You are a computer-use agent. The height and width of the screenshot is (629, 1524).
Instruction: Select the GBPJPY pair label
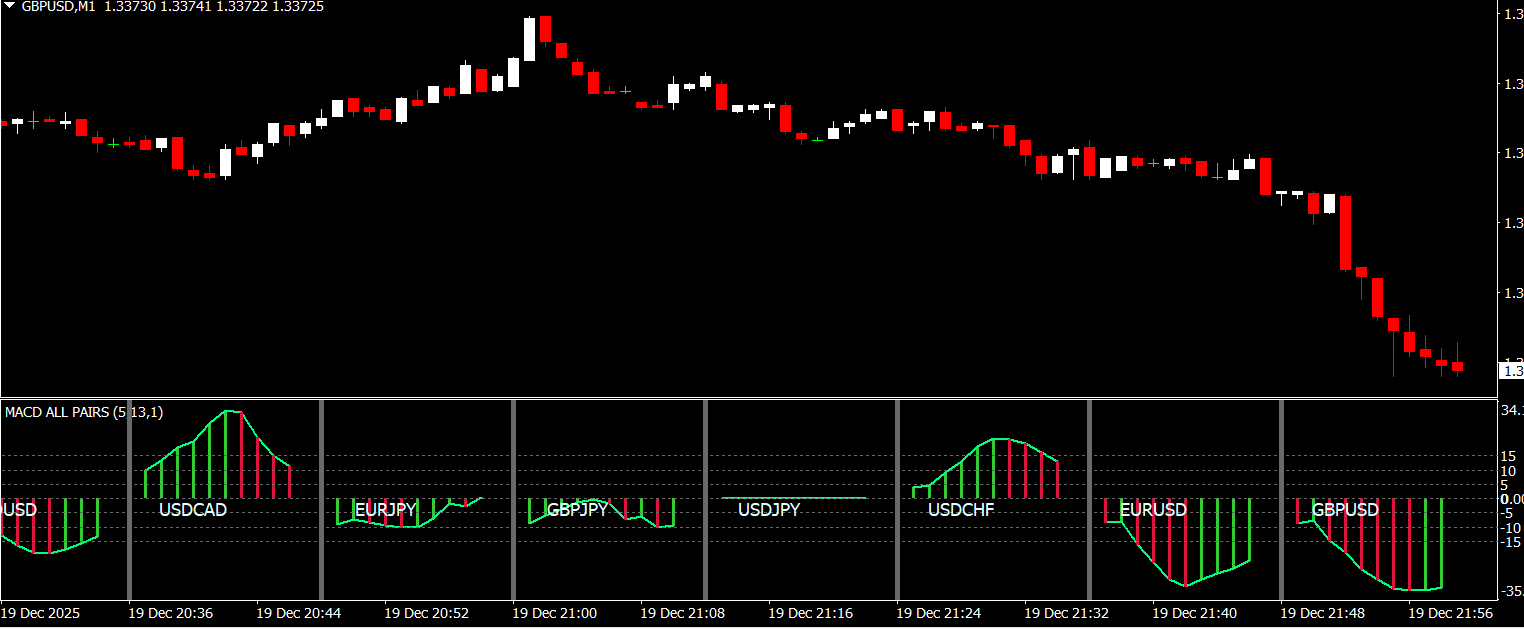[x=577, y=510]
